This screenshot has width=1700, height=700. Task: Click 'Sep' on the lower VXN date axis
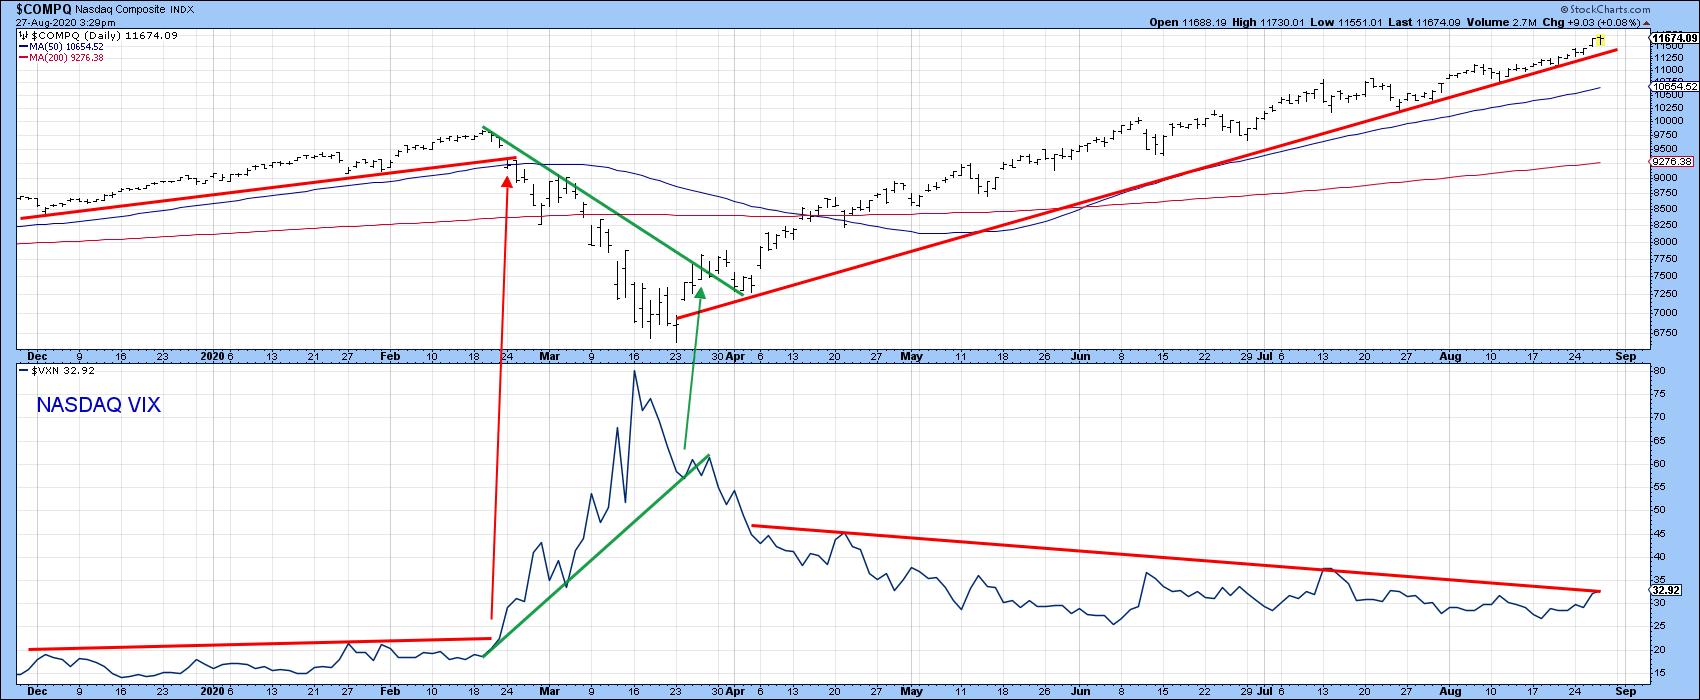[1625, 690]
